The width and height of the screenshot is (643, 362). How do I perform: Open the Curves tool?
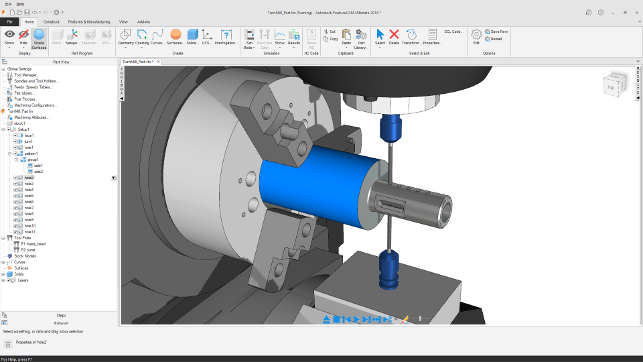click(157, 36)
